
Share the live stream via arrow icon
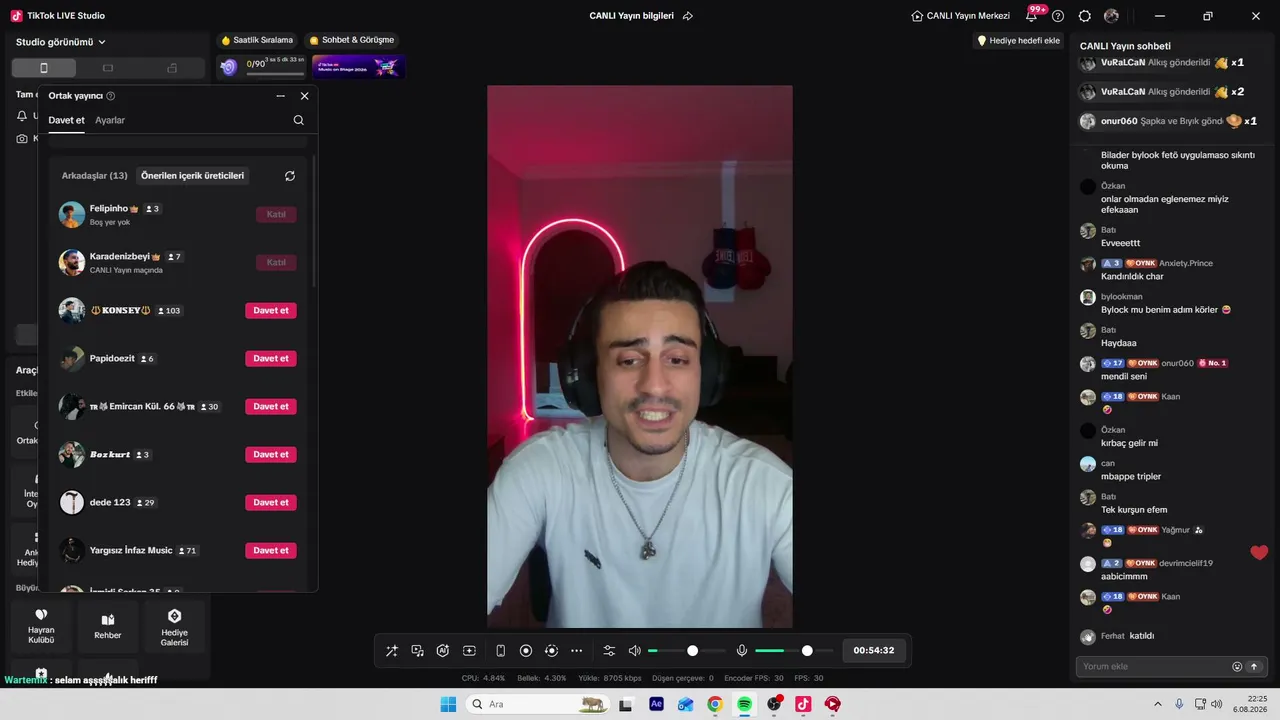click(x=688, y=16)
